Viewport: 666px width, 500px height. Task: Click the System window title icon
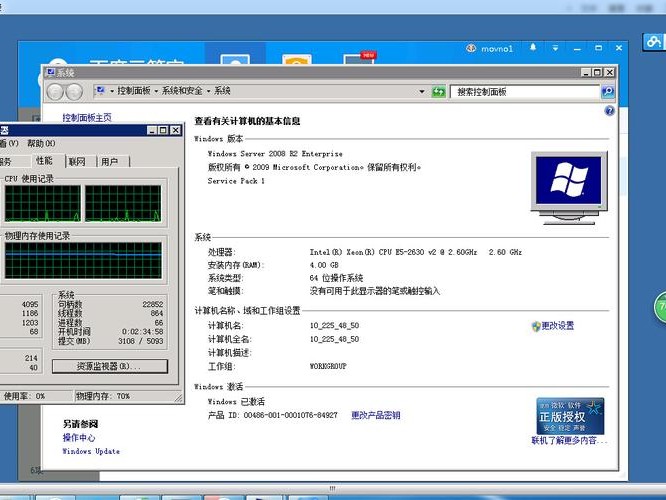coord(51,72)
